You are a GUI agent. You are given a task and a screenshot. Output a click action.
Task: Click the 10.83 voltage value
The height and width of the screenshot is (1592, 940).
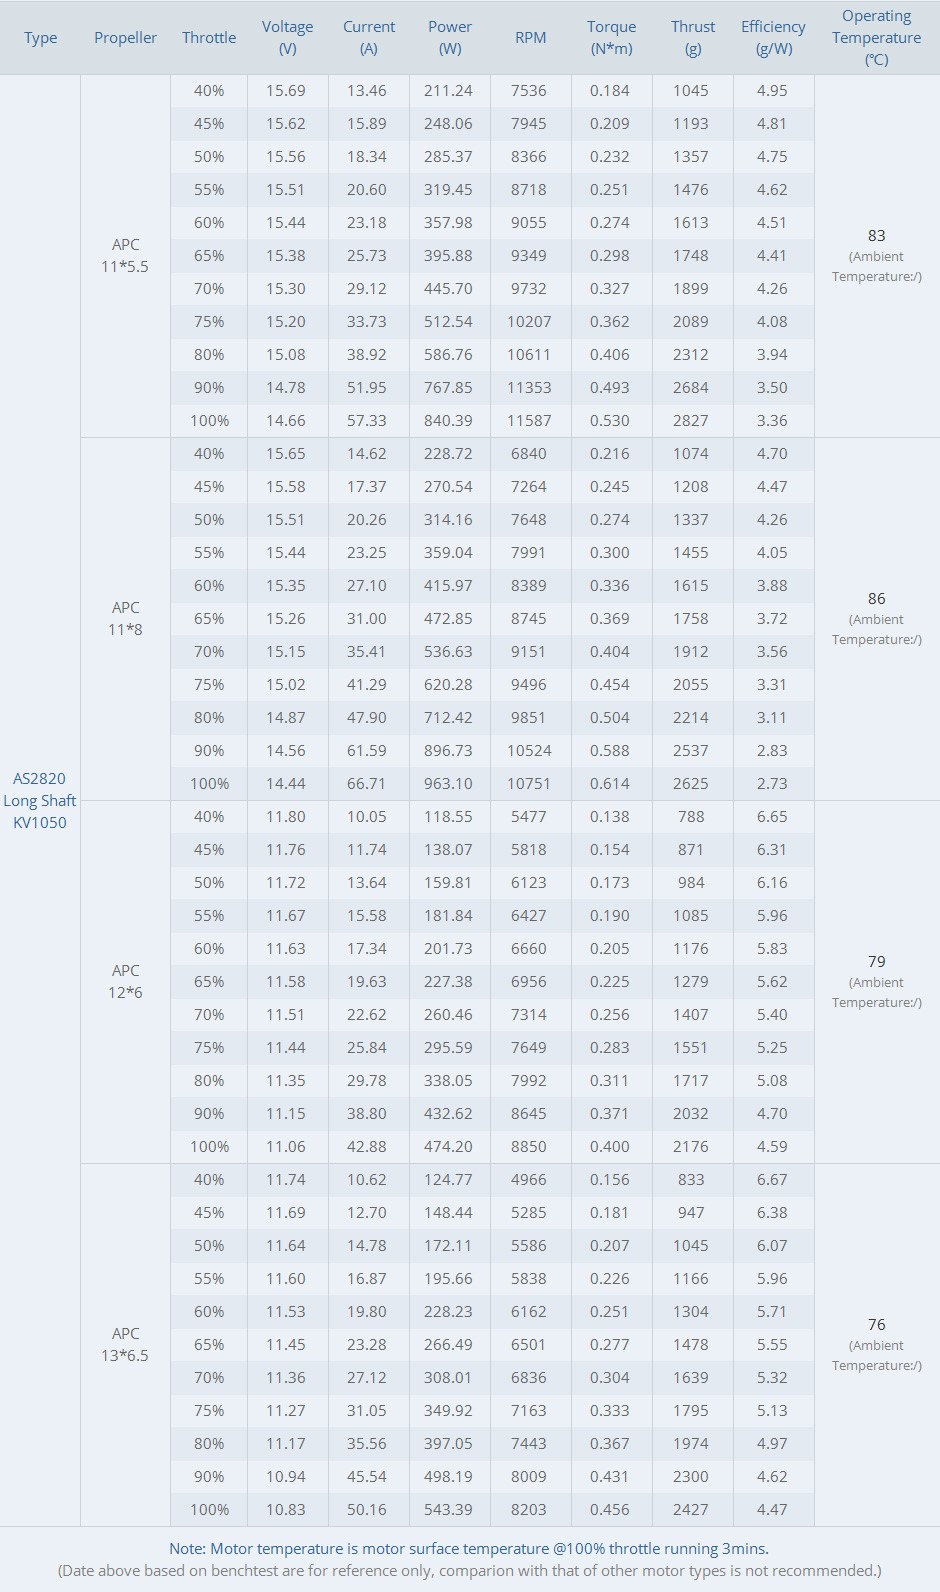(x=286, y=1509)
